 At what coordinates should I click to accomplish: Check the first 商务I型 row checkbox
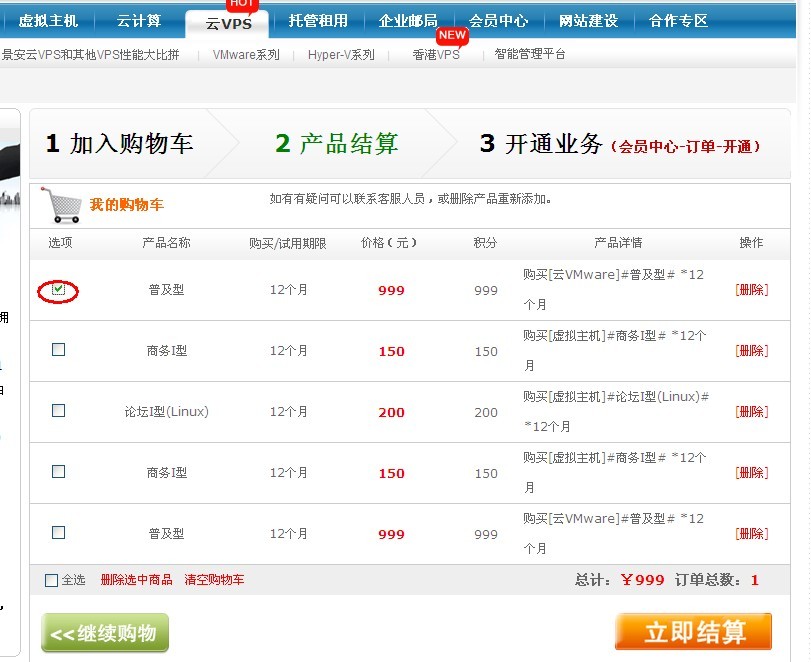point(58,350)
